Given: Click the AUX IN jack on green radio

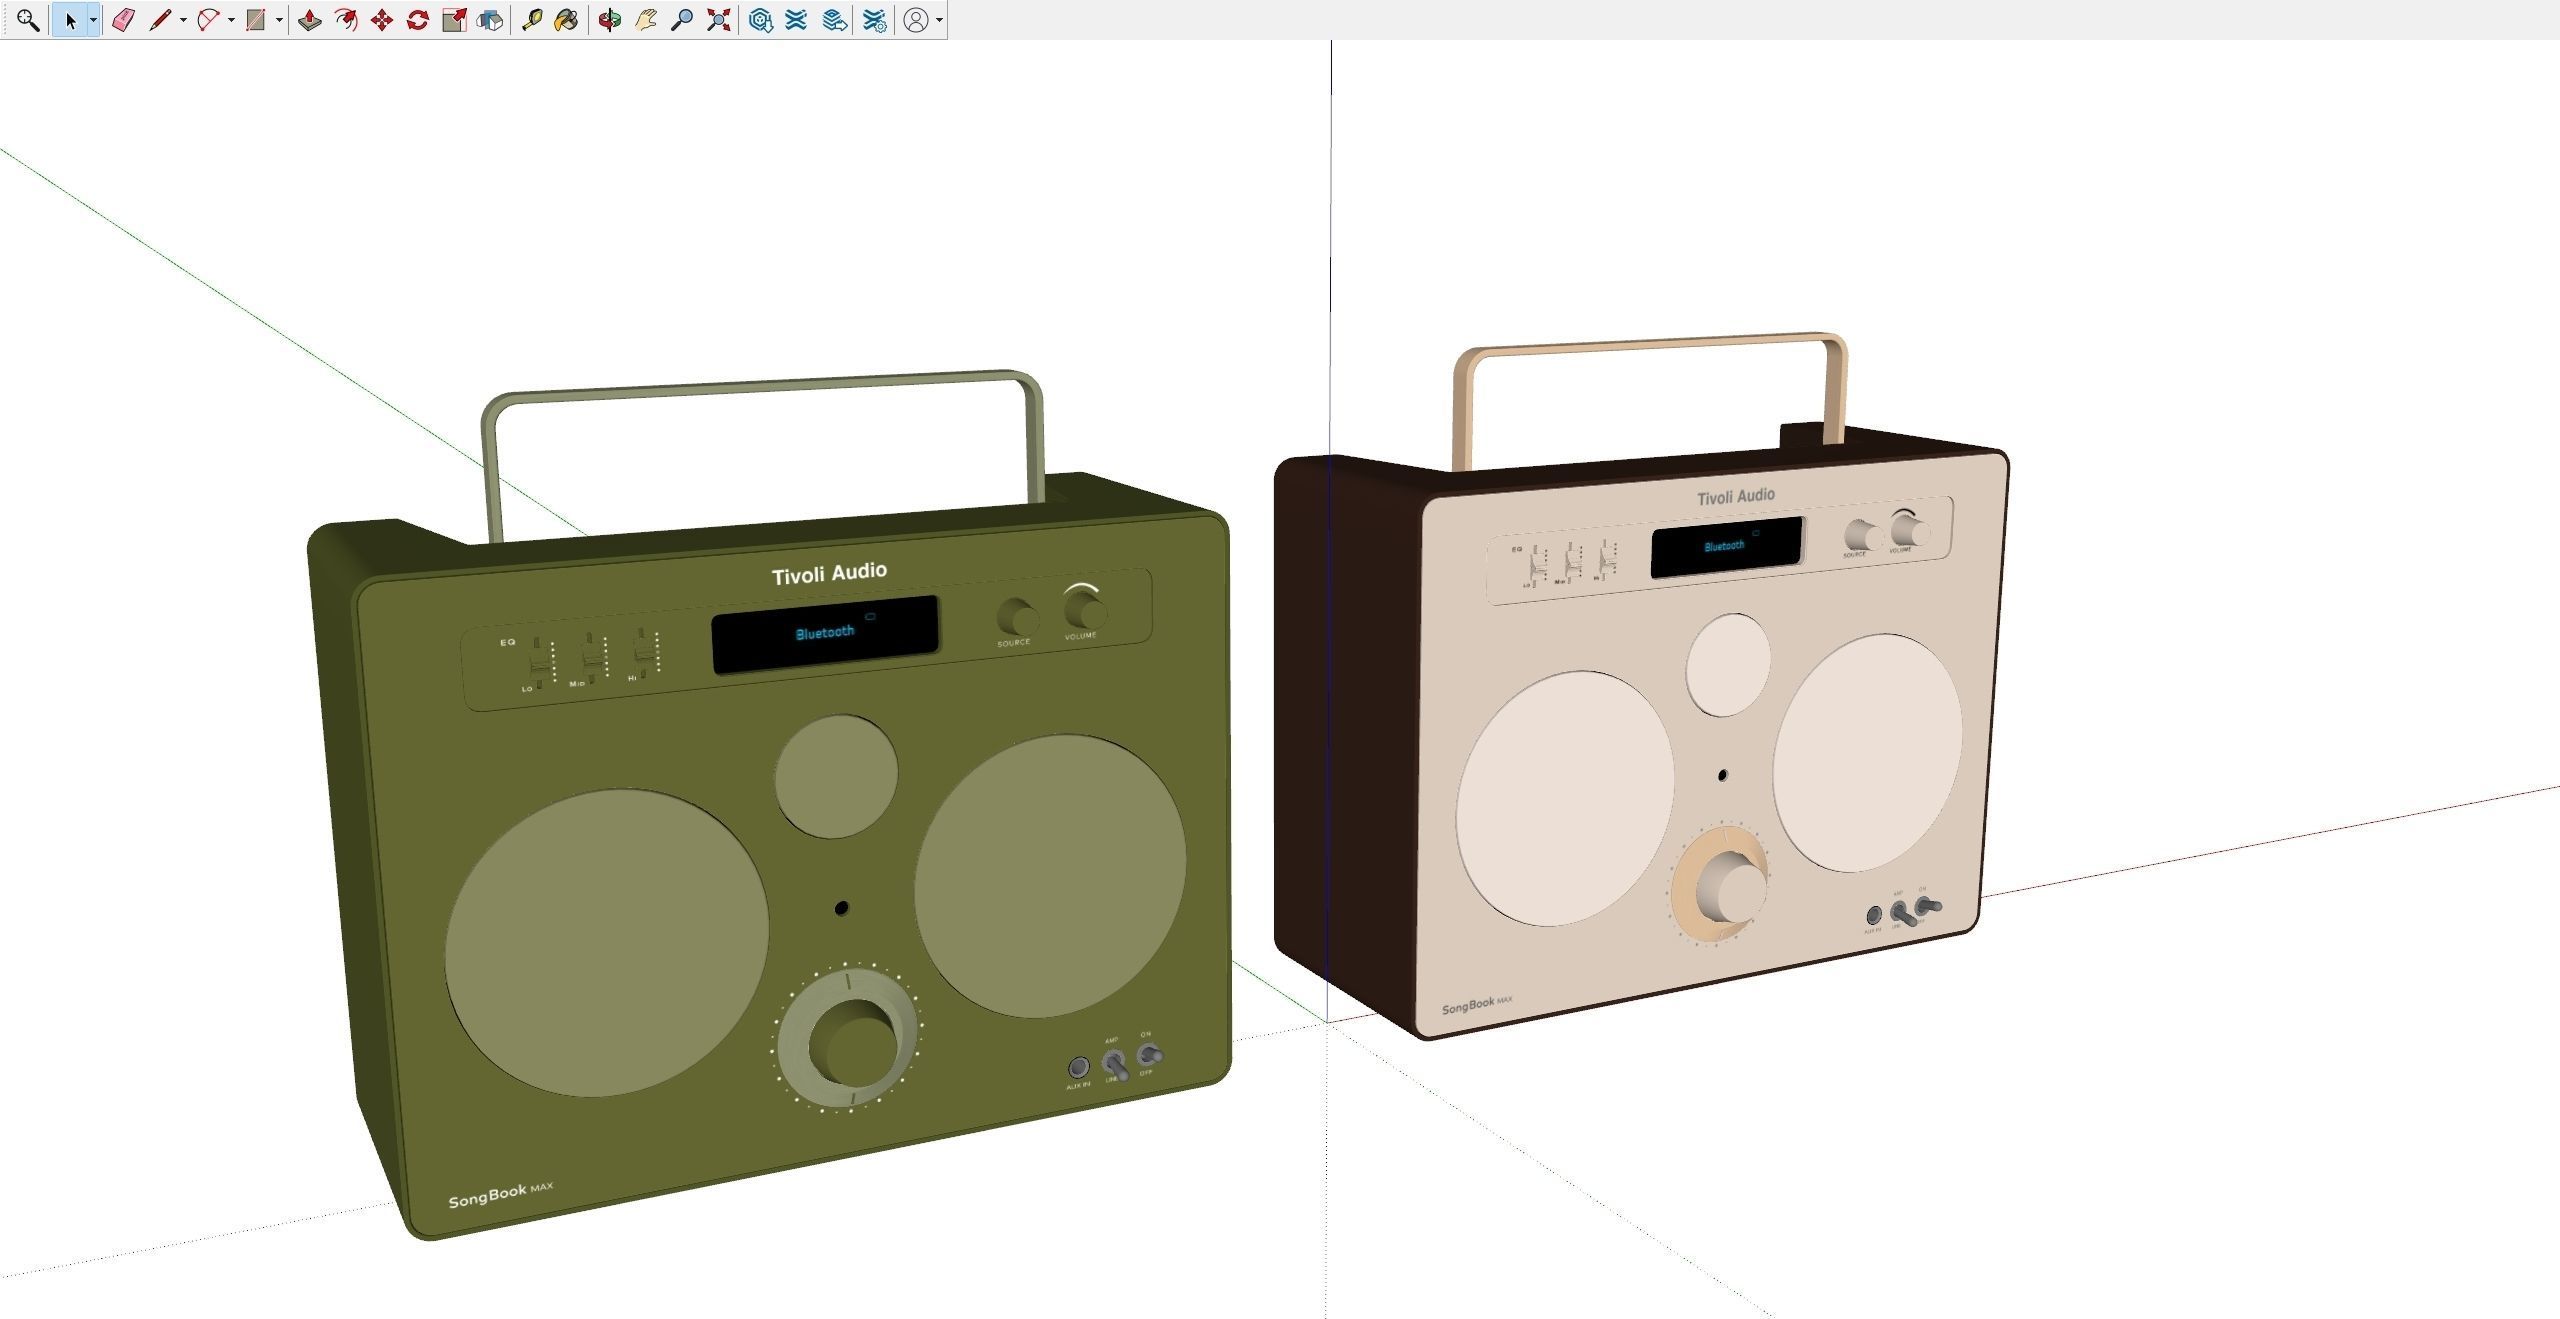Looking at the screenshot, I should pyautogui.click(x=1078, y=1068).
